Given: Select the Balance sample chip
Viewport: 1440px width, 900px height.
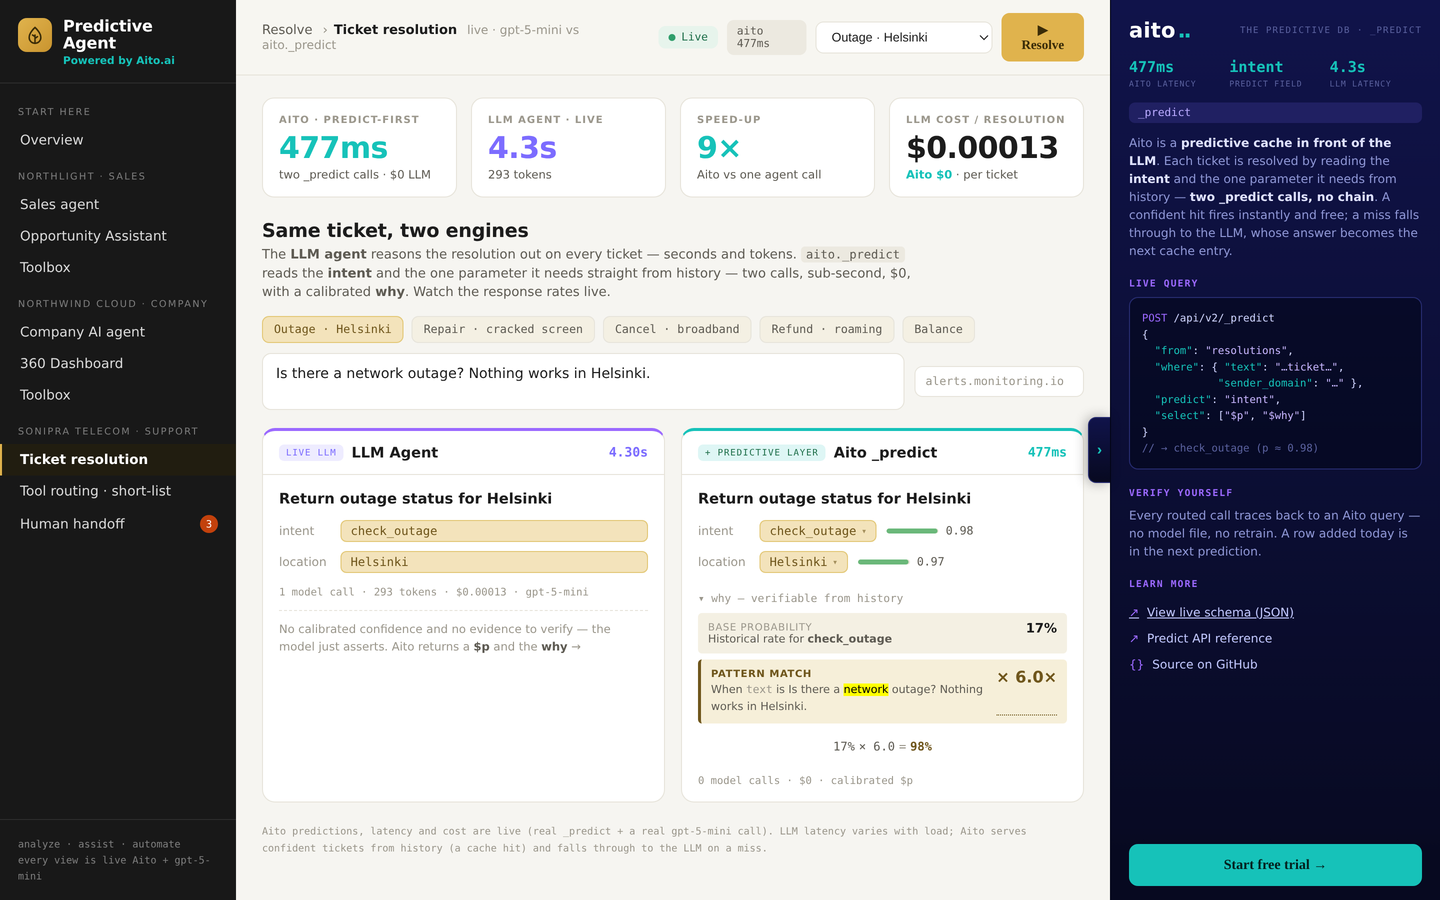Looking at the screenshot, I should (x=938, y=329).
